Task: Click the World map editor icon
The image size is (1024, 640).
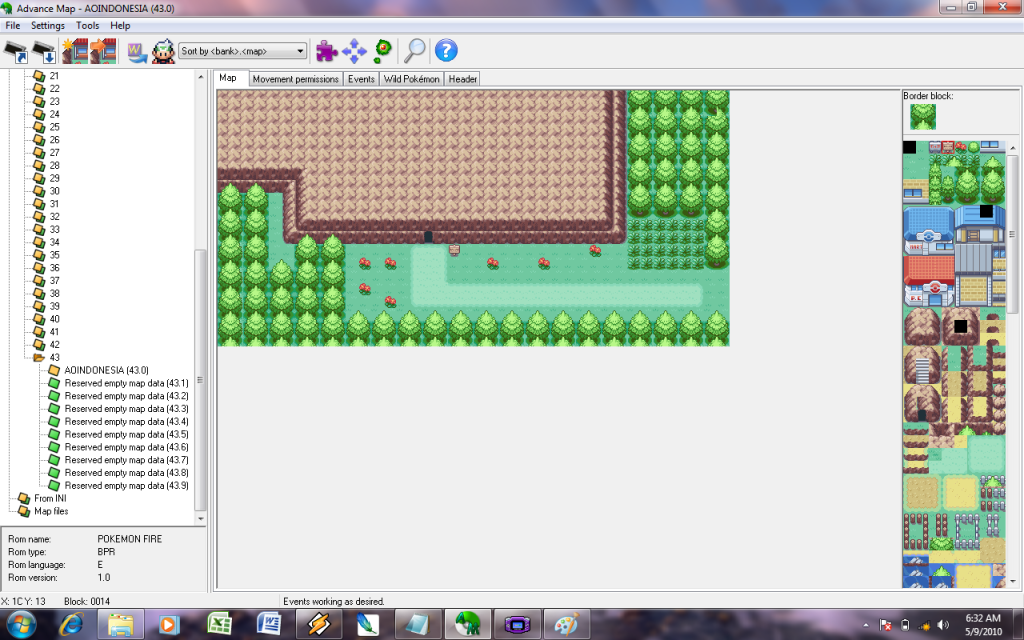Action: click(137, 52)
